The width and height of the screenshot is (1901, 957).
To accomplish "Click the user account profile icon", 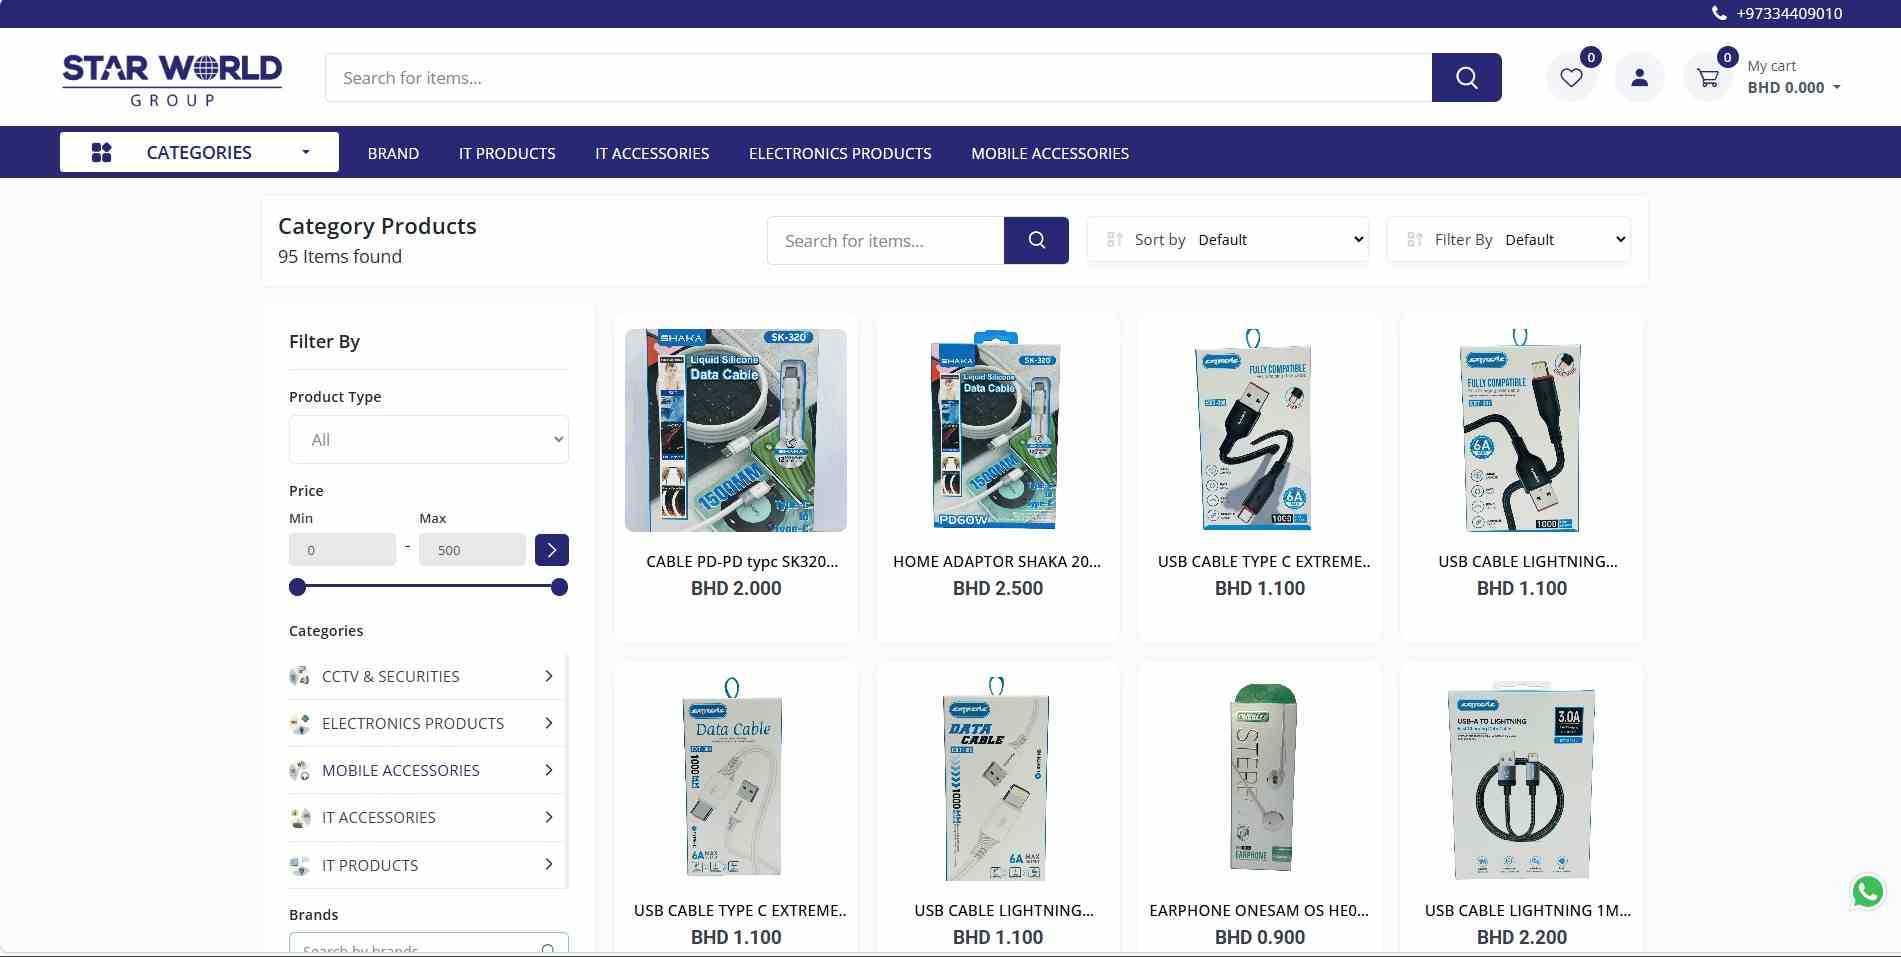I will tap(1639, 78).
